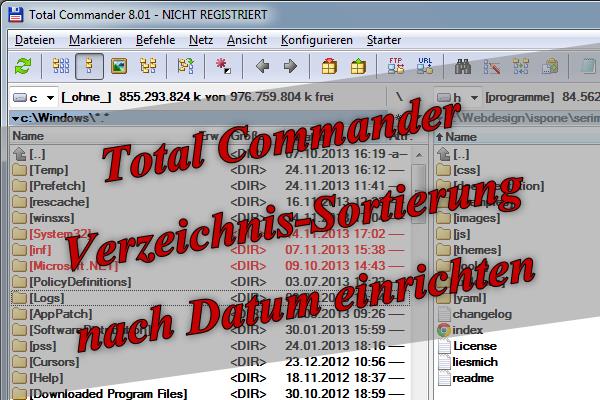Click the red asterisk invert selection icon
This screenshot has width=600, height=400.
point(223,66)
